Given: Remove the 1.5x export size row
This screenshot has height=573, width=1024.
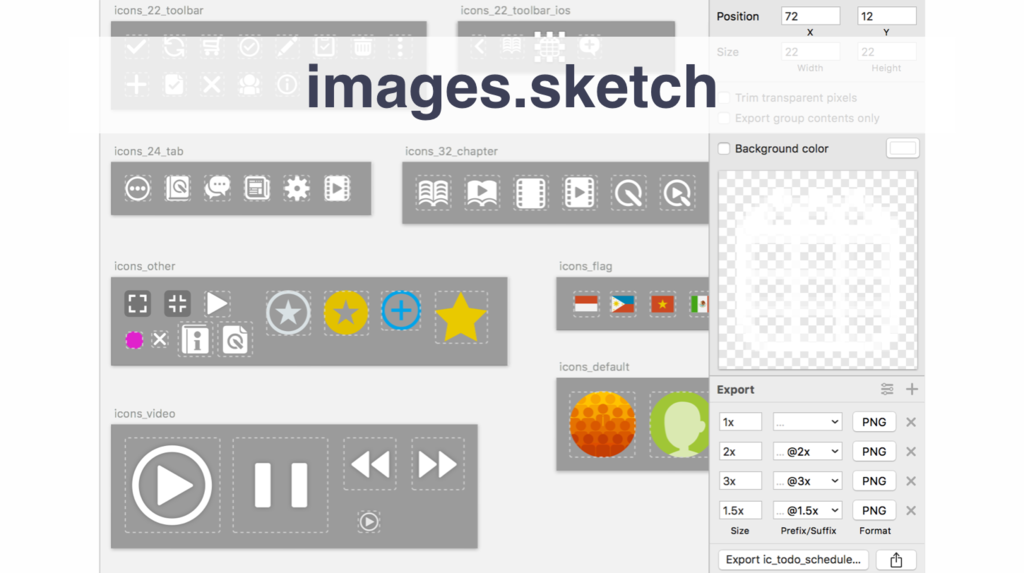Looking at the screenshot, I should pos(911,510).
